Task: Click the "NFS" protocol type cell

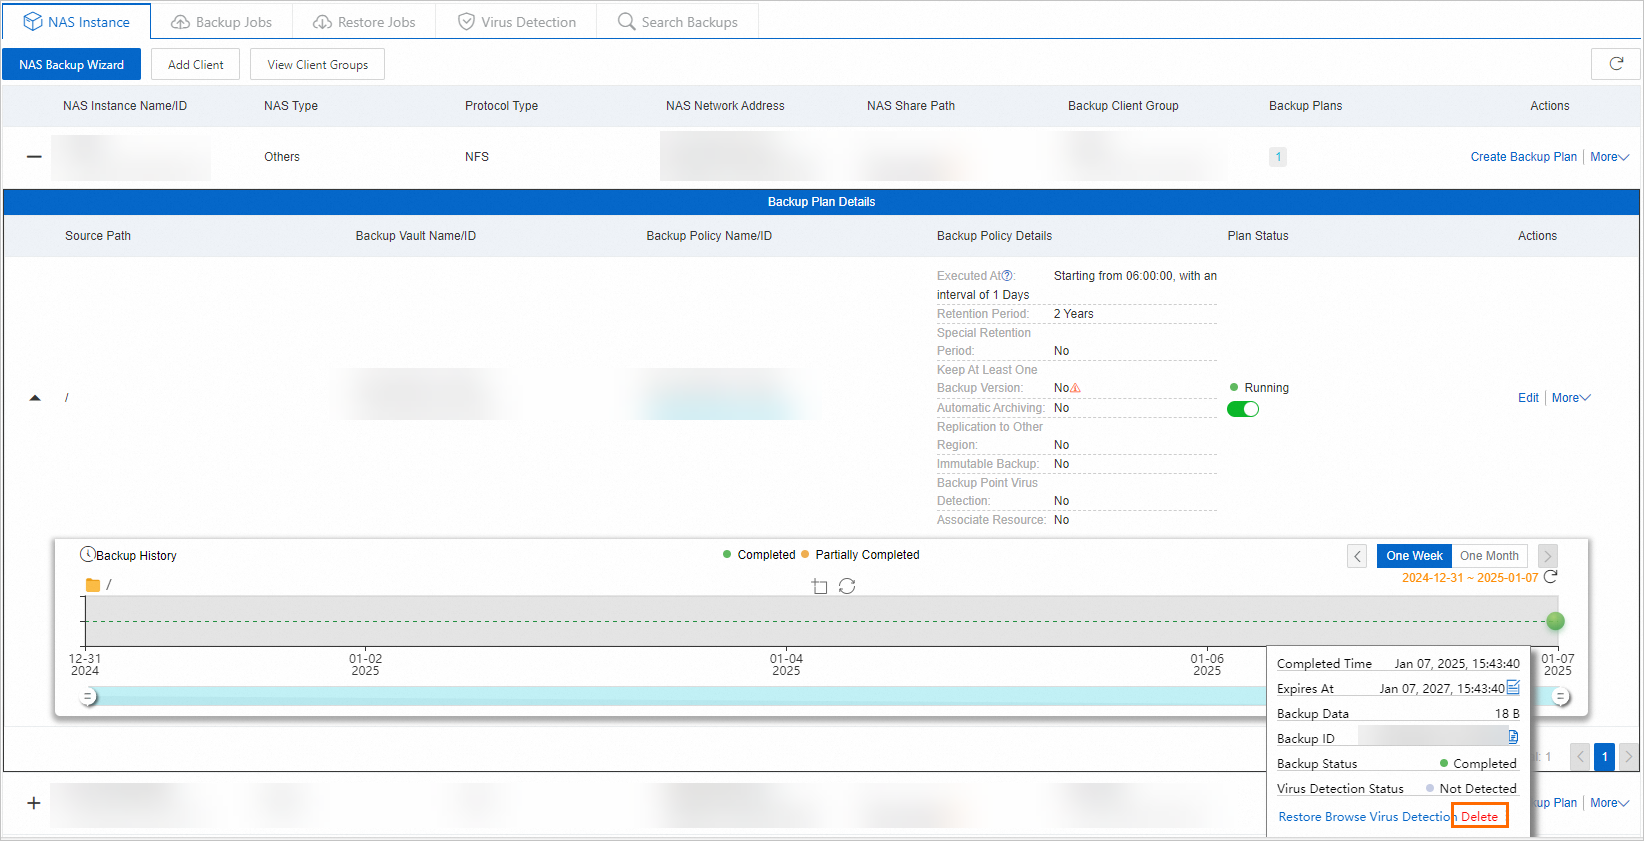Action: (x=477, y=157)
